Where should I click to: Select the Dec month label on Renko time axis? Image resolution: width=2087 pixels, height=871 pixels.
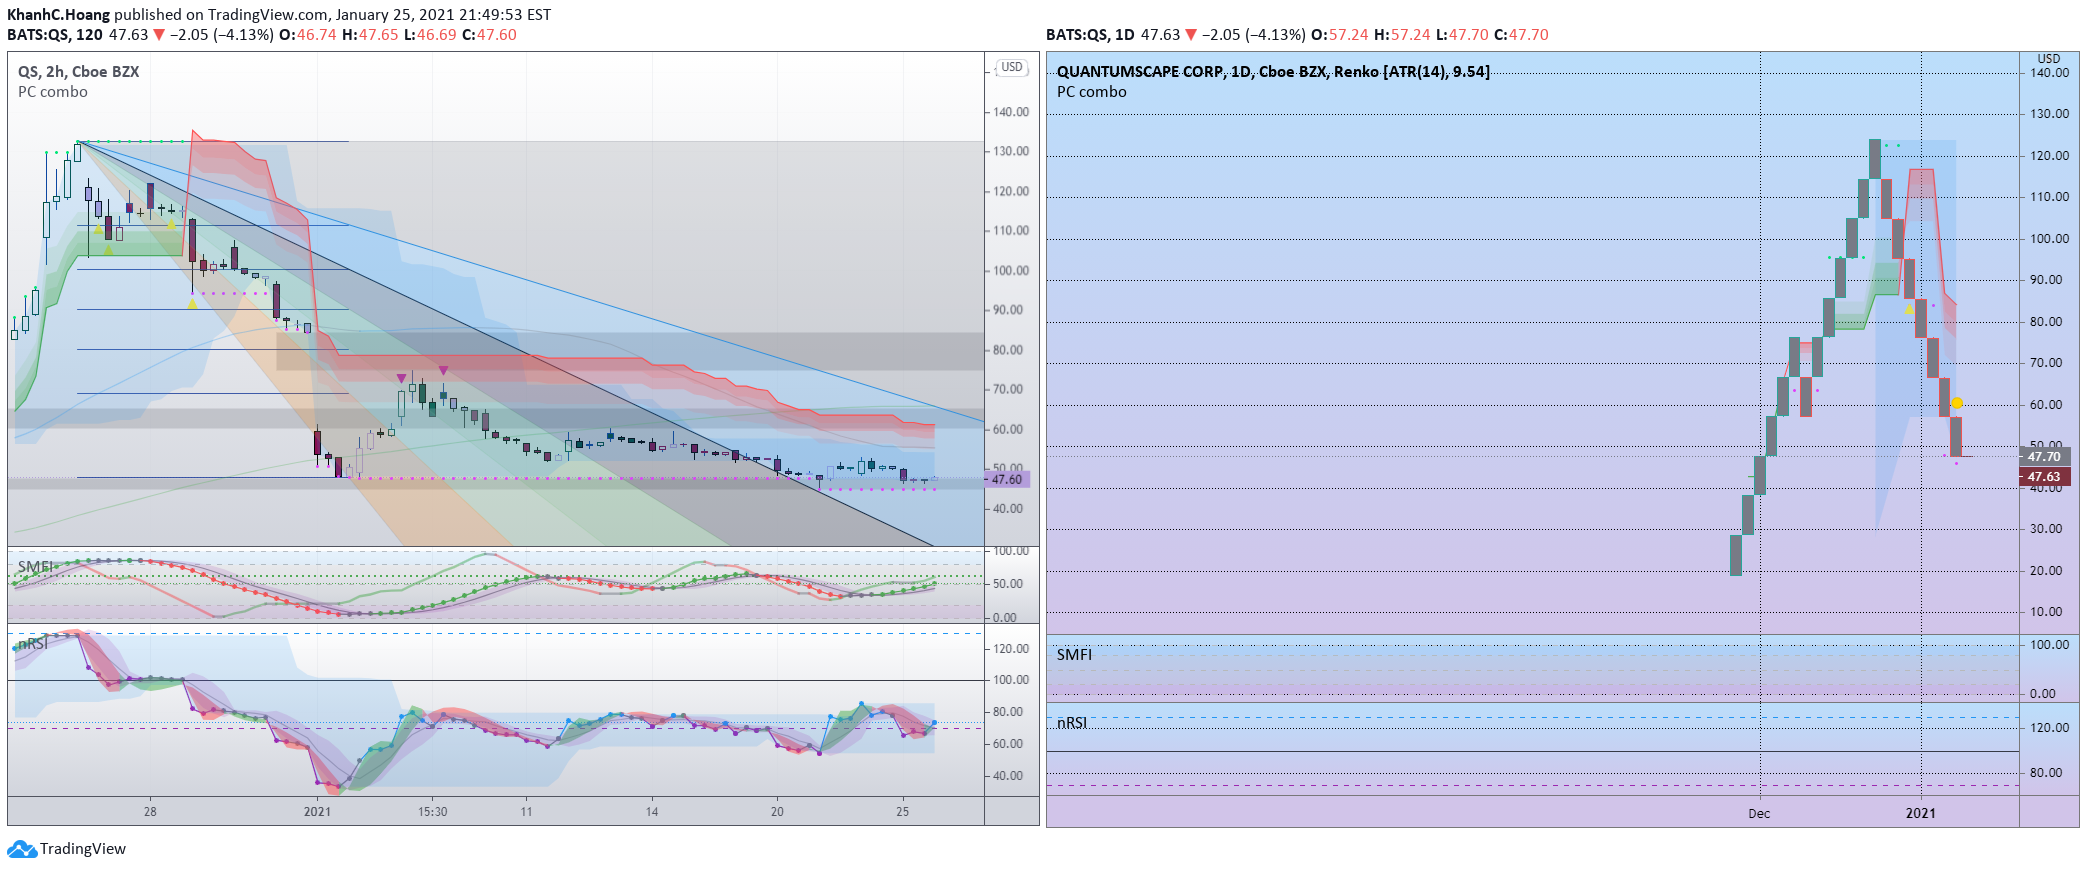1759,814
